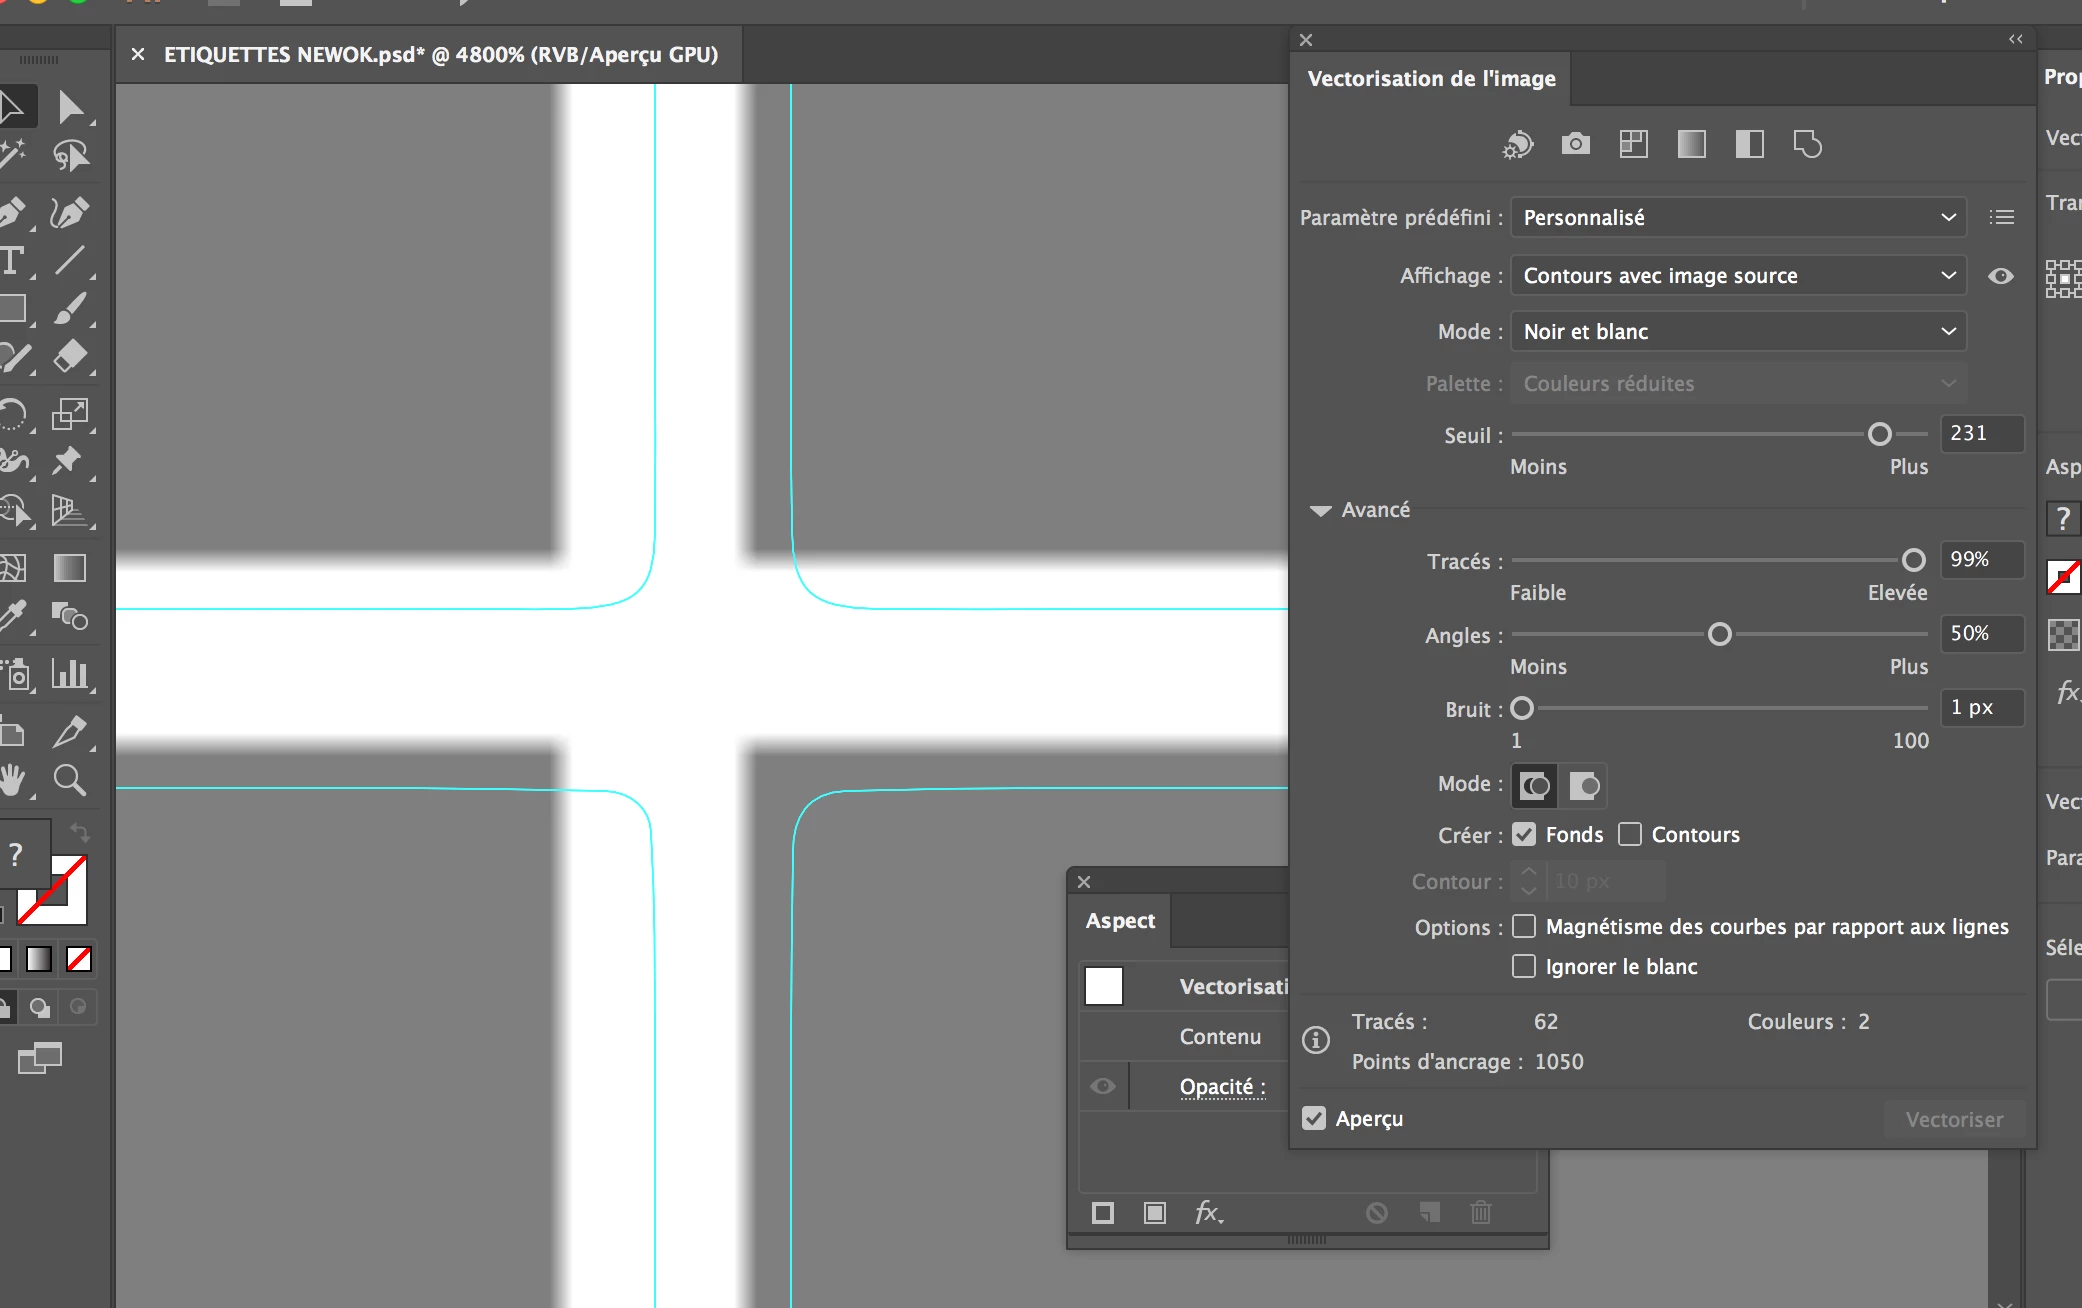Uncheck the Aperçu preview checkbox
This screenshot has width=2082, height=1308.
coord(1314,1118)
